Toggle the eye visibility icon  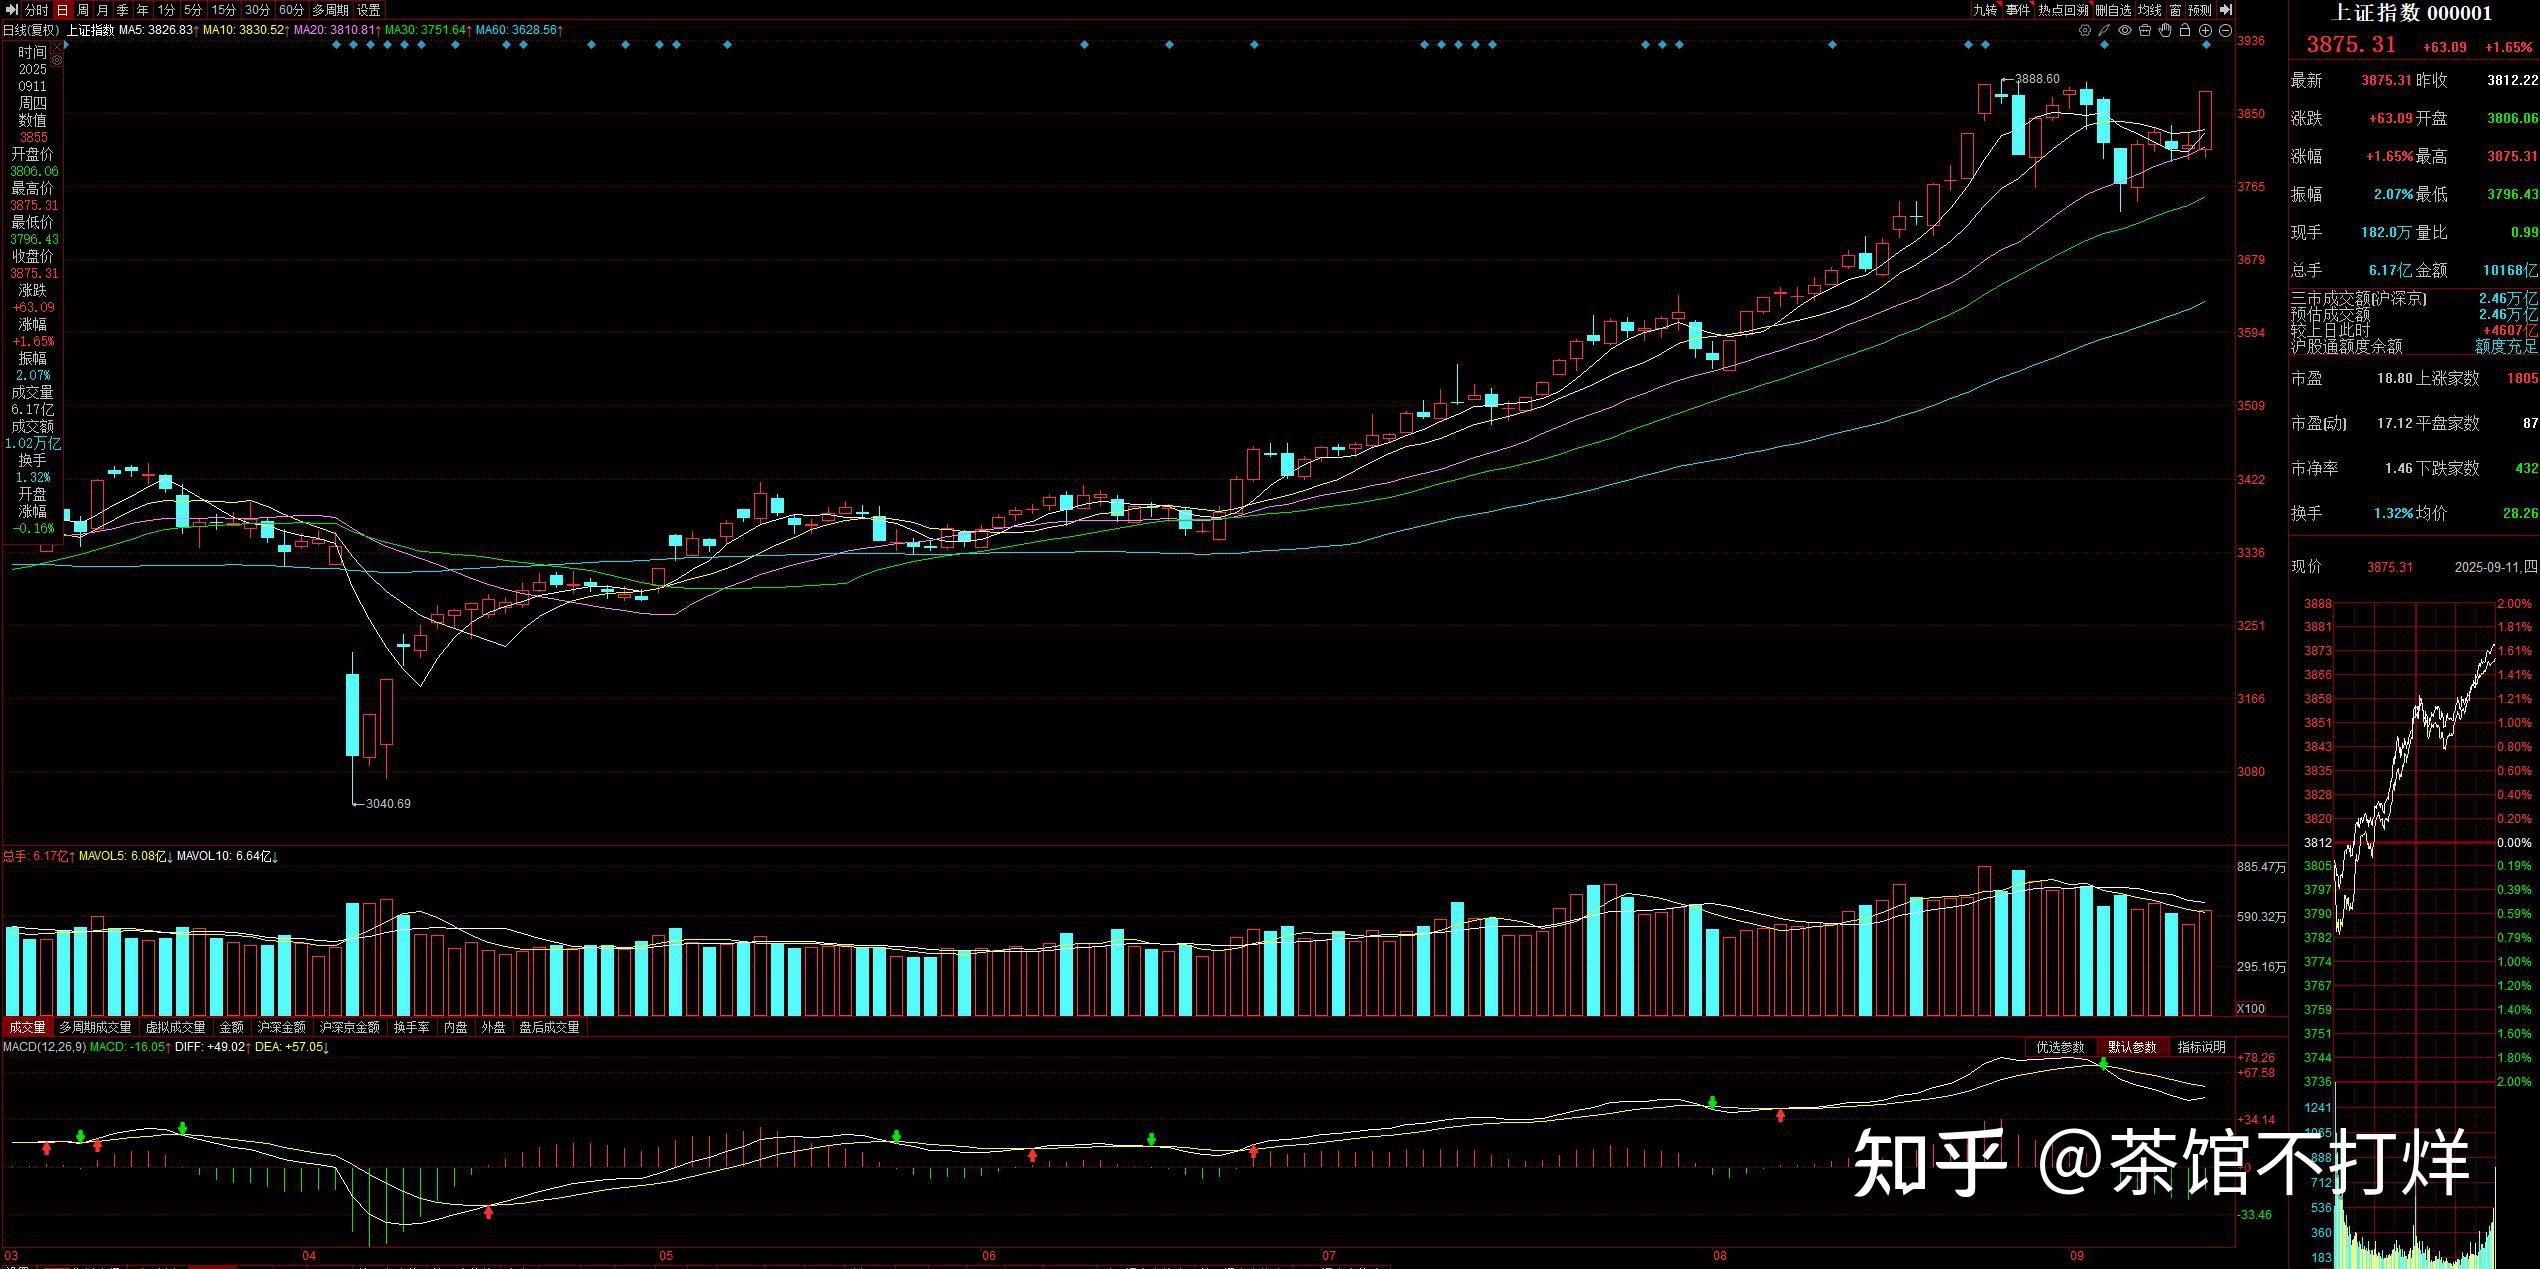(x=2125, y=30)
